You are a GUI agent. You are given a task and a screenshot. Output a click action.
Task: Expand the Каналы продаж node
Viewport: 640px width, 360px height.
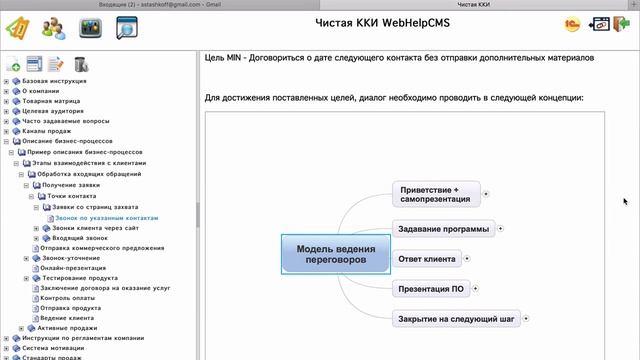(6, 131)
